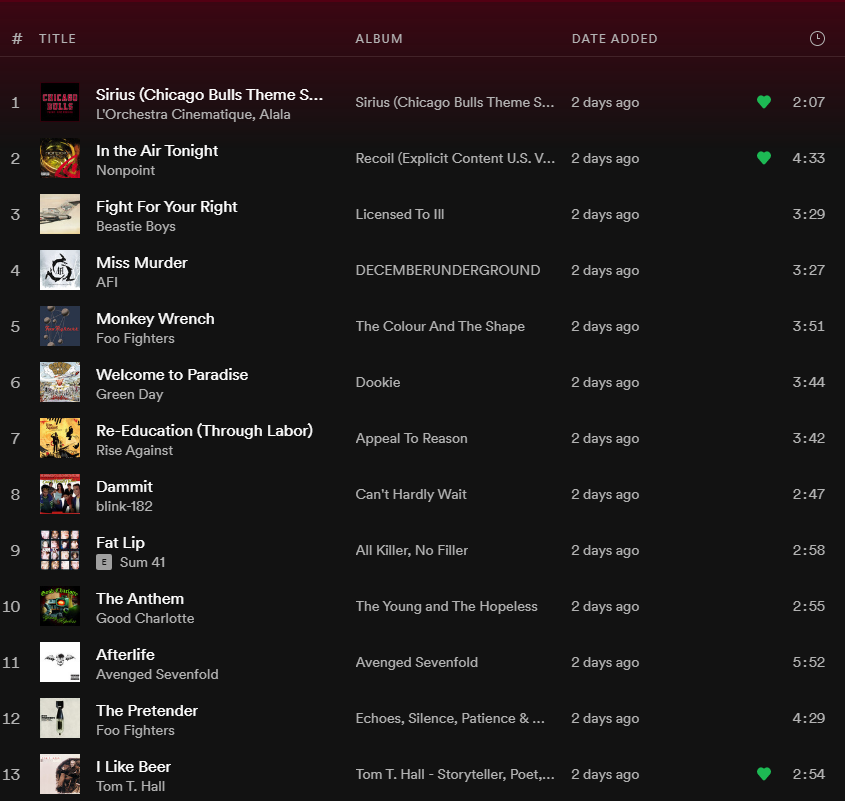The image size is (845, 801).
Task: Click the clock duration column header icon
Action: [x=817, y=39]
